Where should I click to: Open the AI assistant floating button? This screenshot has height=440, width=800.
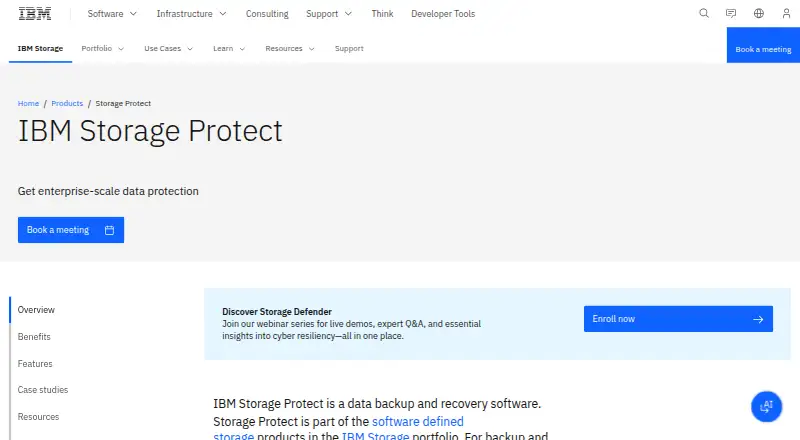766,407
